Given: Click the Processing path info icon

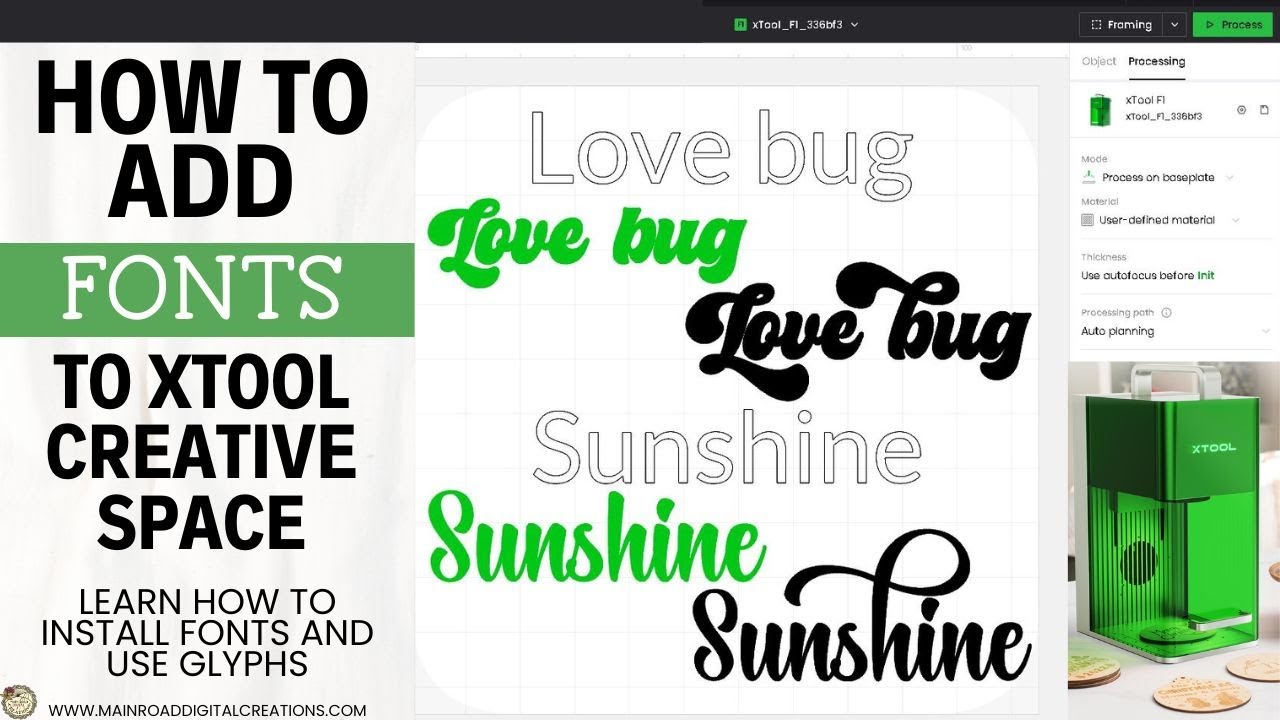Looking at the screenshot, I should (1166, 312).
